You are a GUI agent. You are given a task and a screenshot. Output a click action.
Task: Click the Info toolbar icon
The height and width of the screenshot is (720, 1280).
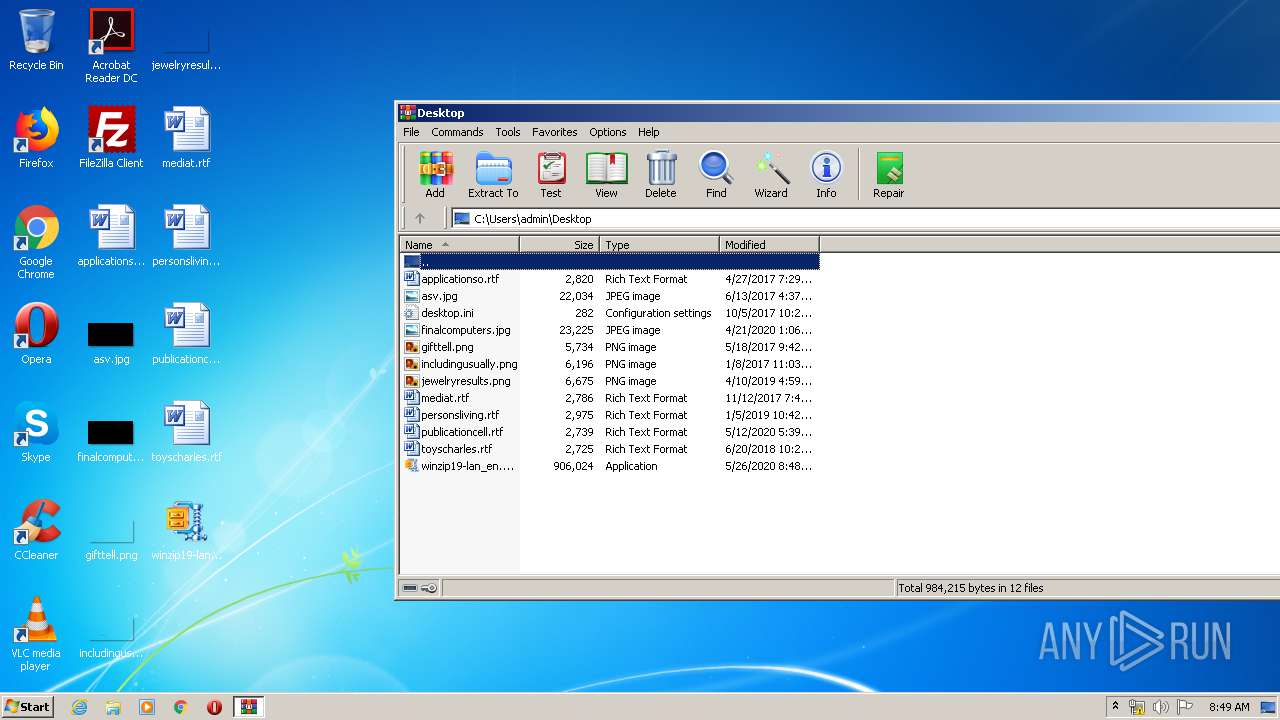[826, 175]
